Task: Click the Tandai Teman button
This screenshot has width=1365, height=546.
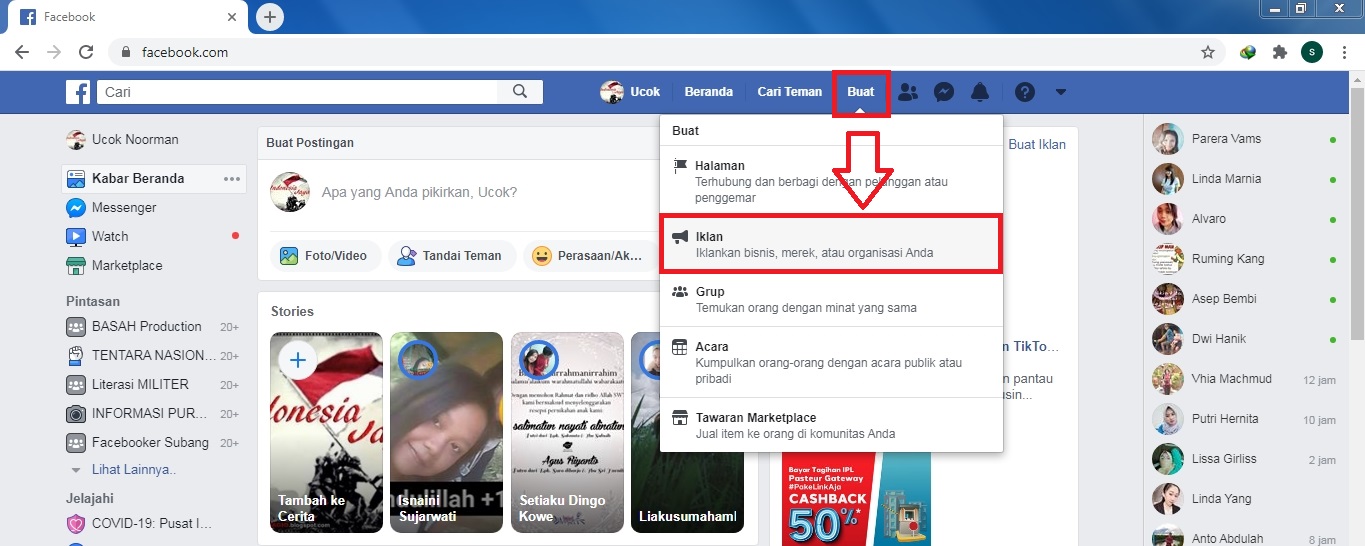Action: [452, 256]
